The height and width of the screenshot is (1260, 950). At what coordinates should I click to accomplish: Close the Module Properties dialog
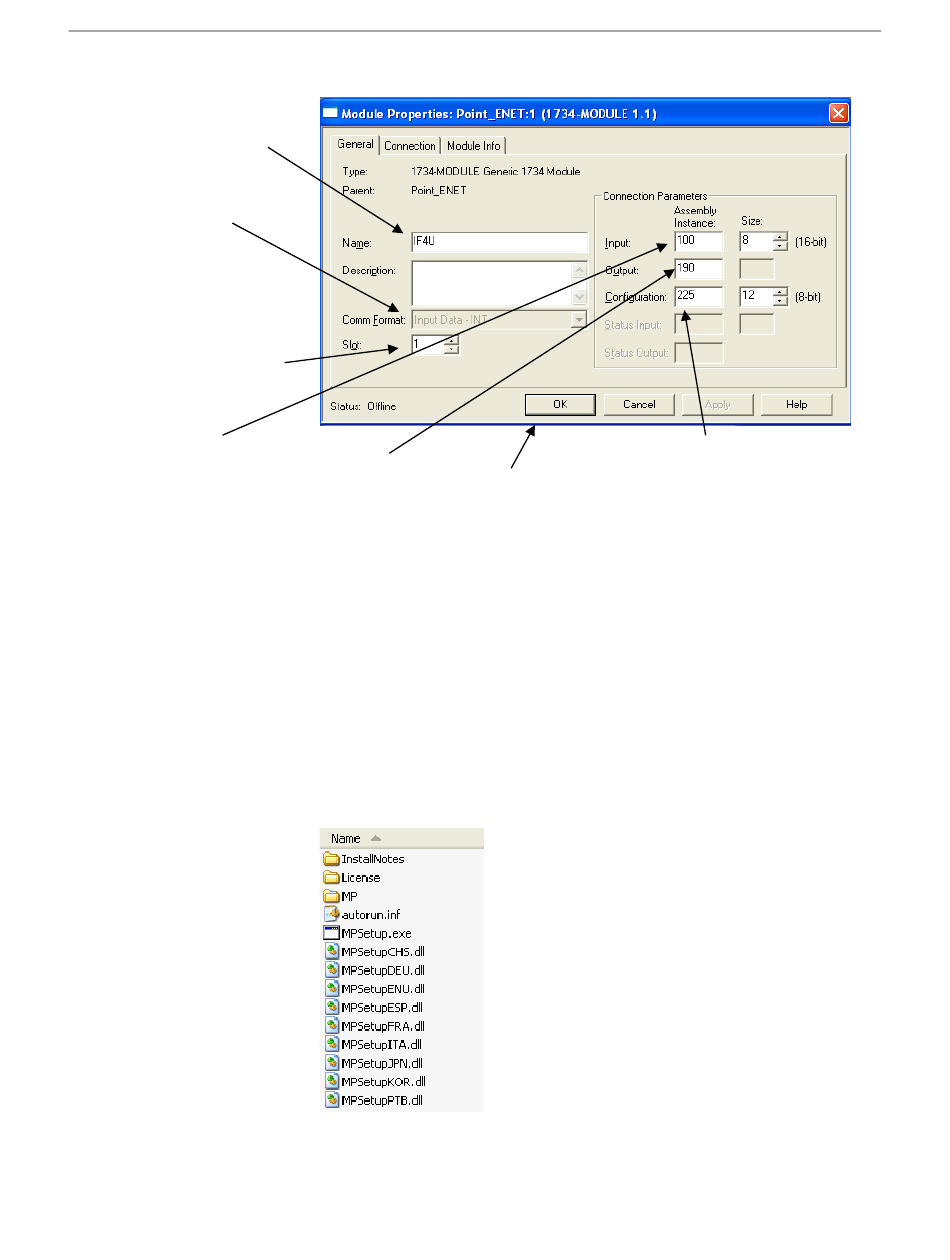(839, 113)
